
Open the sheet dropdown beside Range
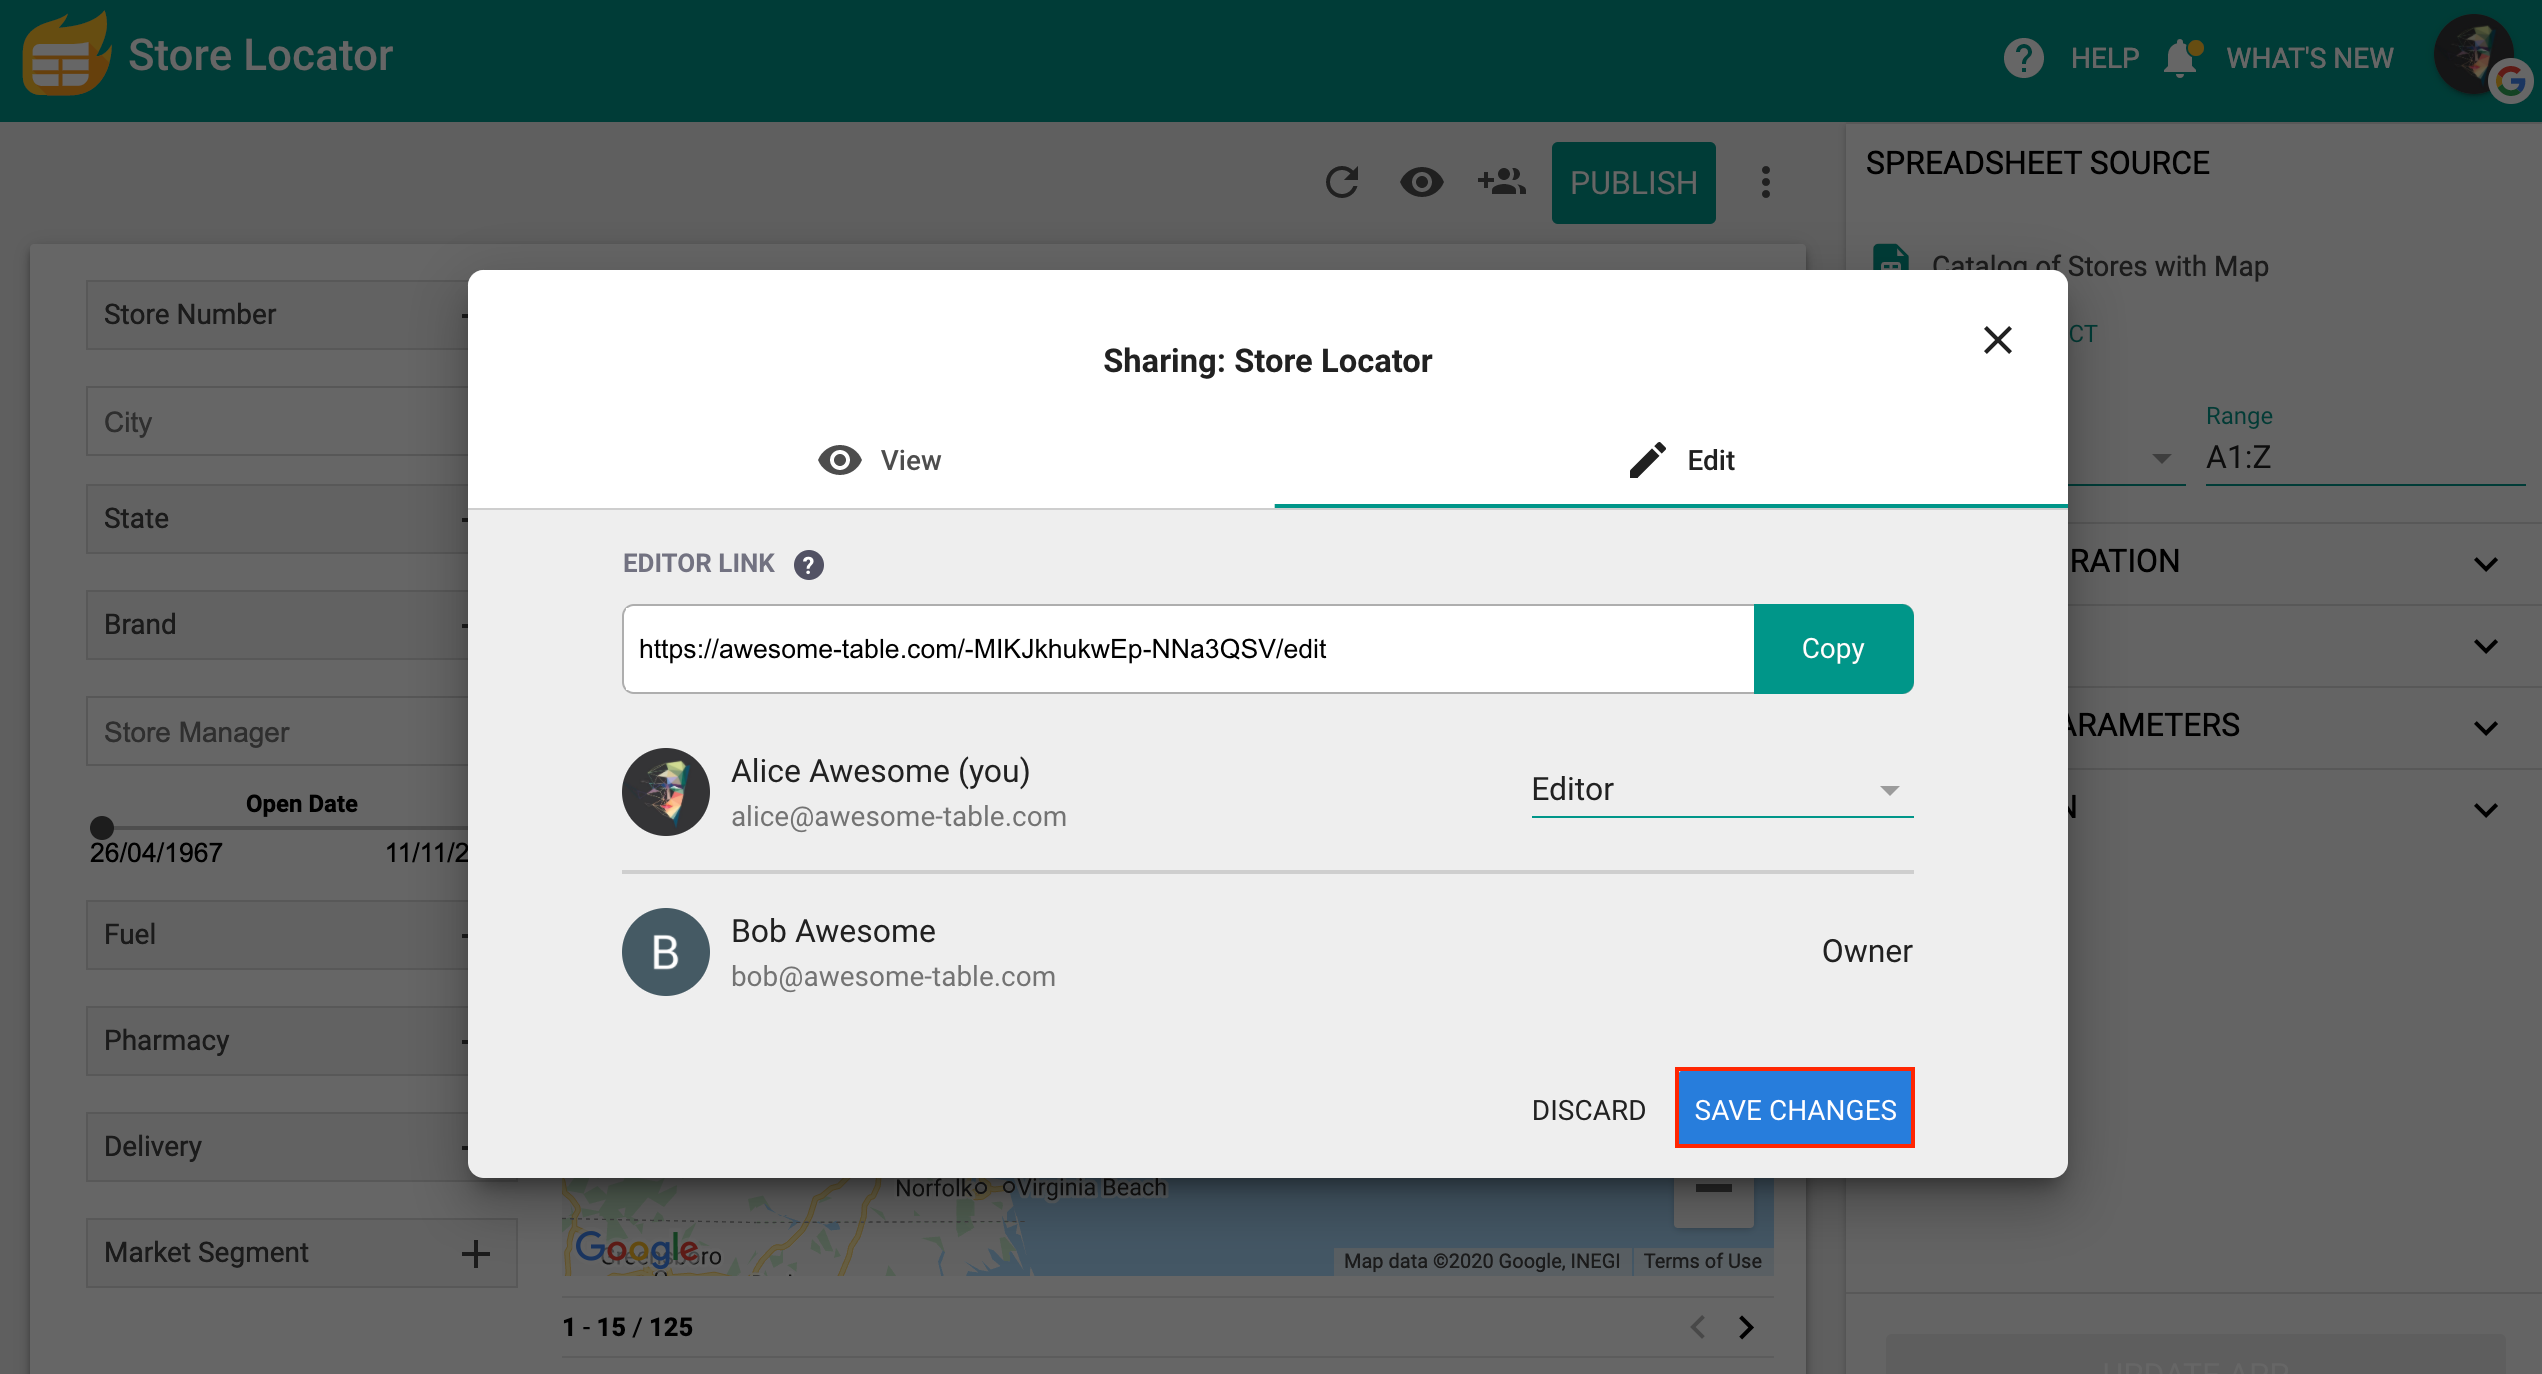click(x=2162, y=459)
